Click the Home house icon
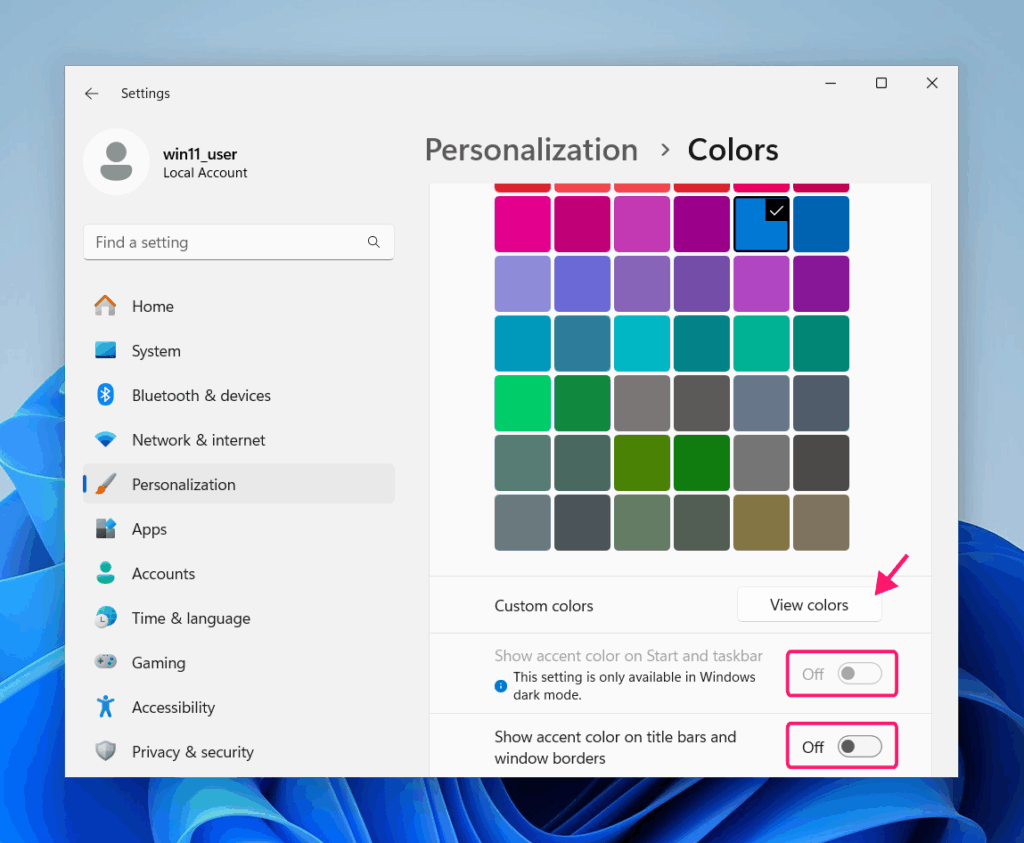The width and height of the screenshot is (1024, 843). point(105,306)
